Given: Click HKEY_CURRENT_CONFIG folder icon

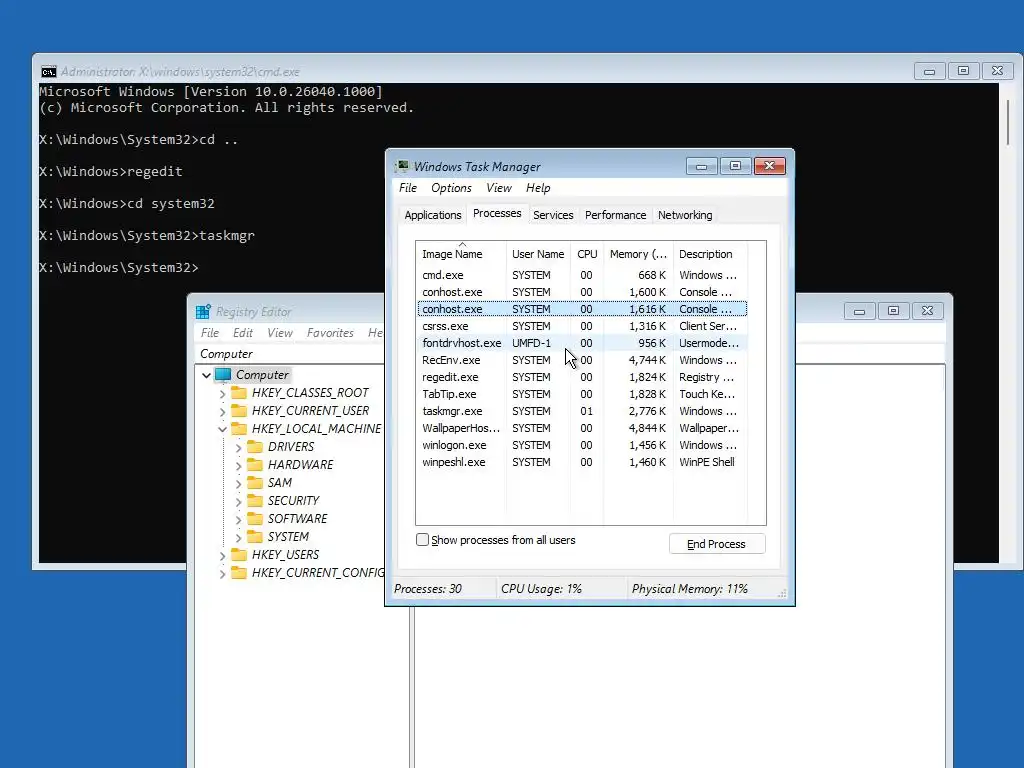Looking at the screenshot, I should [239, 573].
